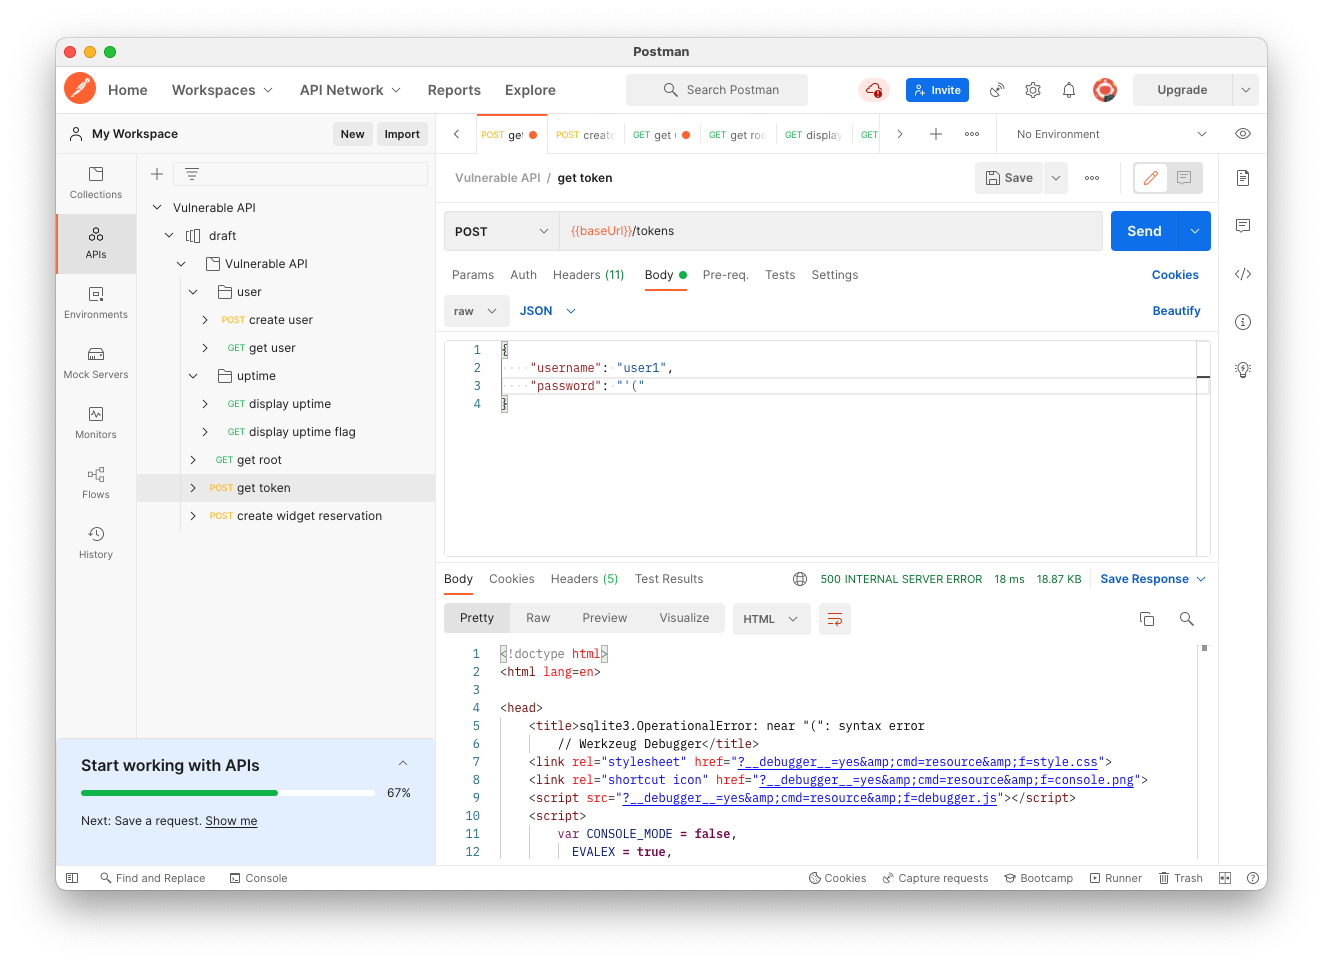Click the Search Postman field
Image resolution: width=1323 pixels, height=964 pixels.
pyautogui.click(x=717, y=90)
